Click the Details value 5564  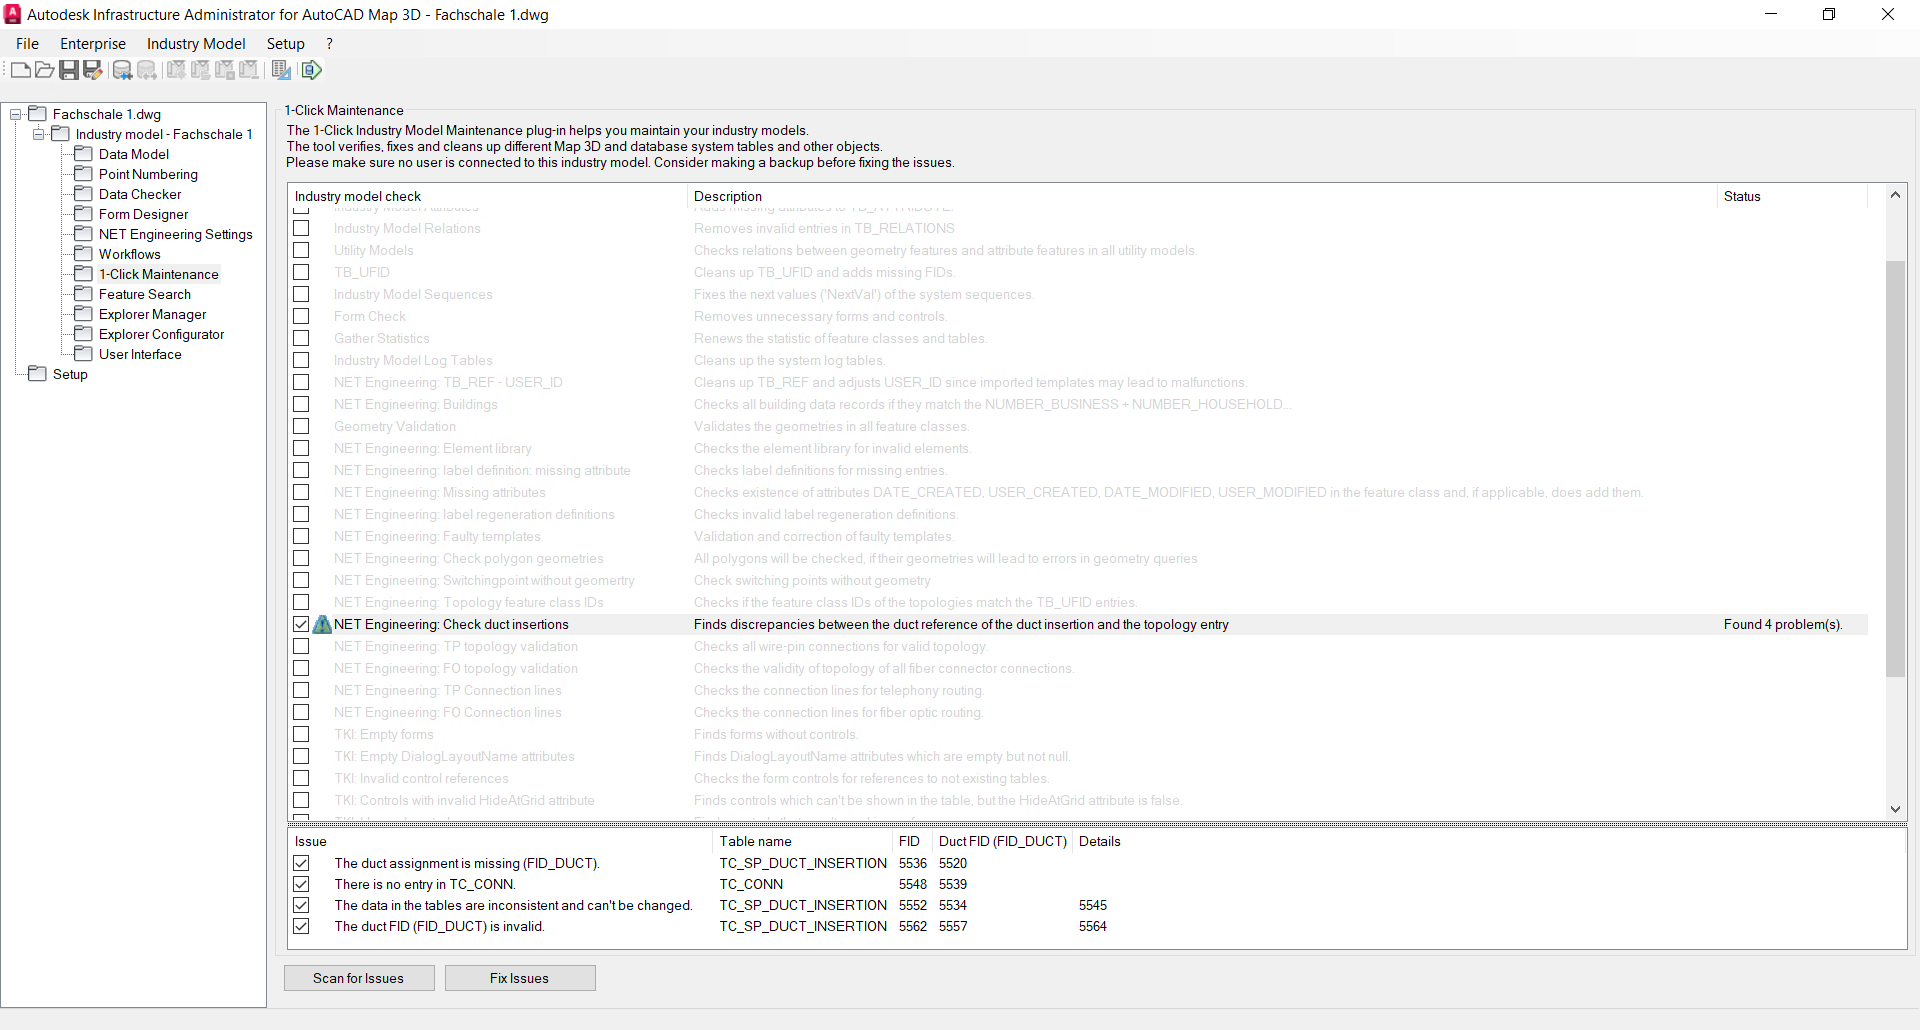[1093, 926]
